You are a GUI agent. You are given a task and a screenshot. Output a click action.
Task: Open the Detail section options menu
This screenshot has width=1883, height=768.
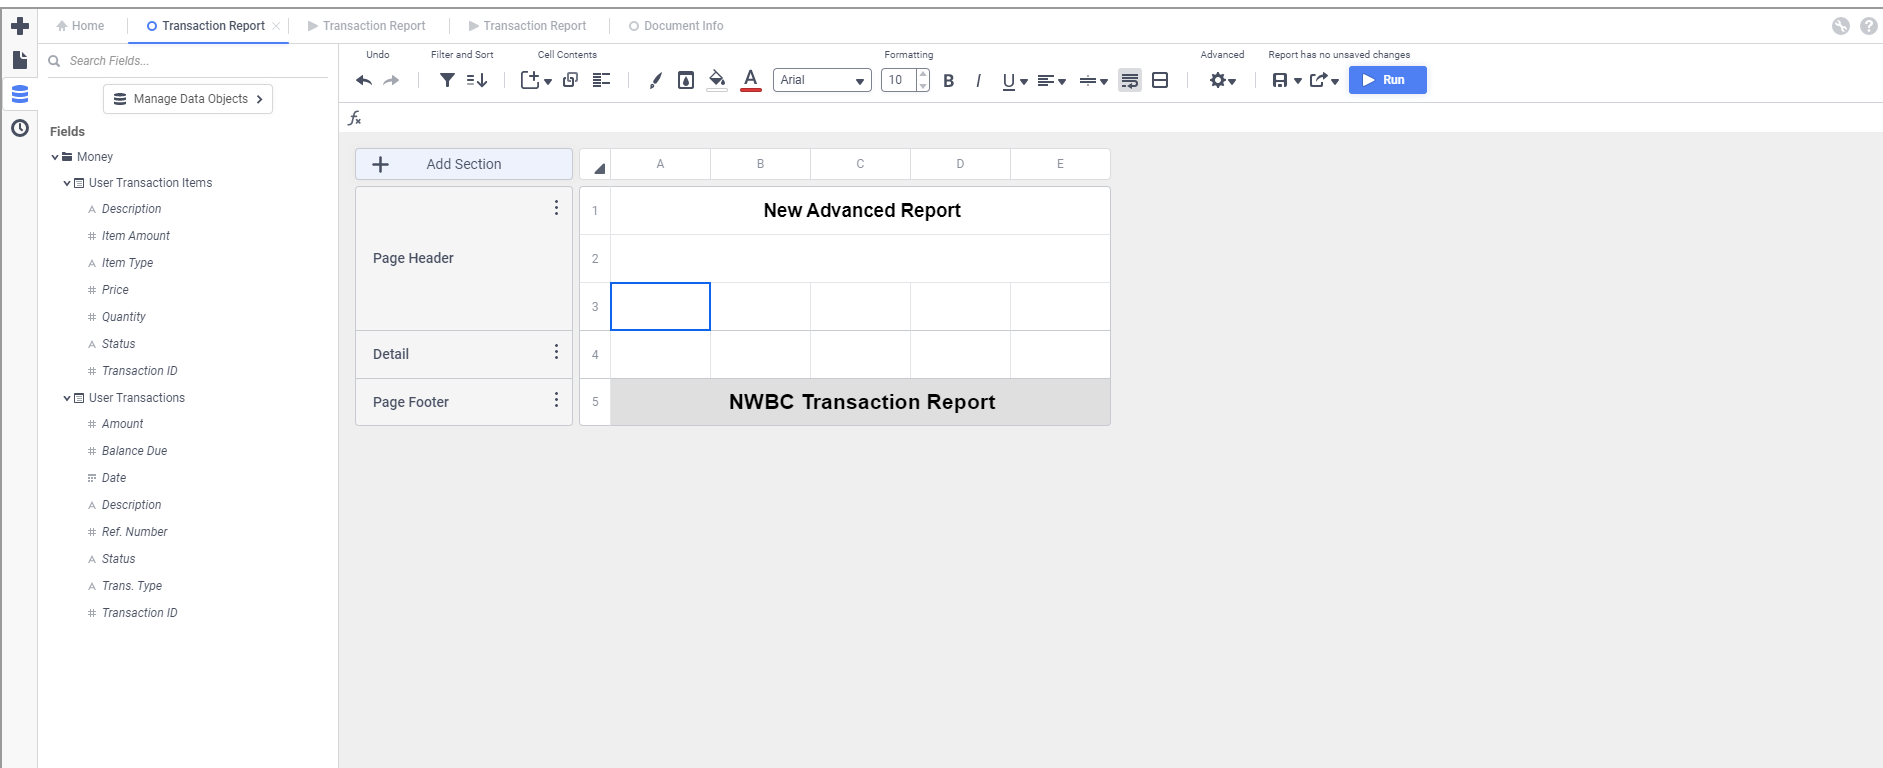click(x=556, y=352)
